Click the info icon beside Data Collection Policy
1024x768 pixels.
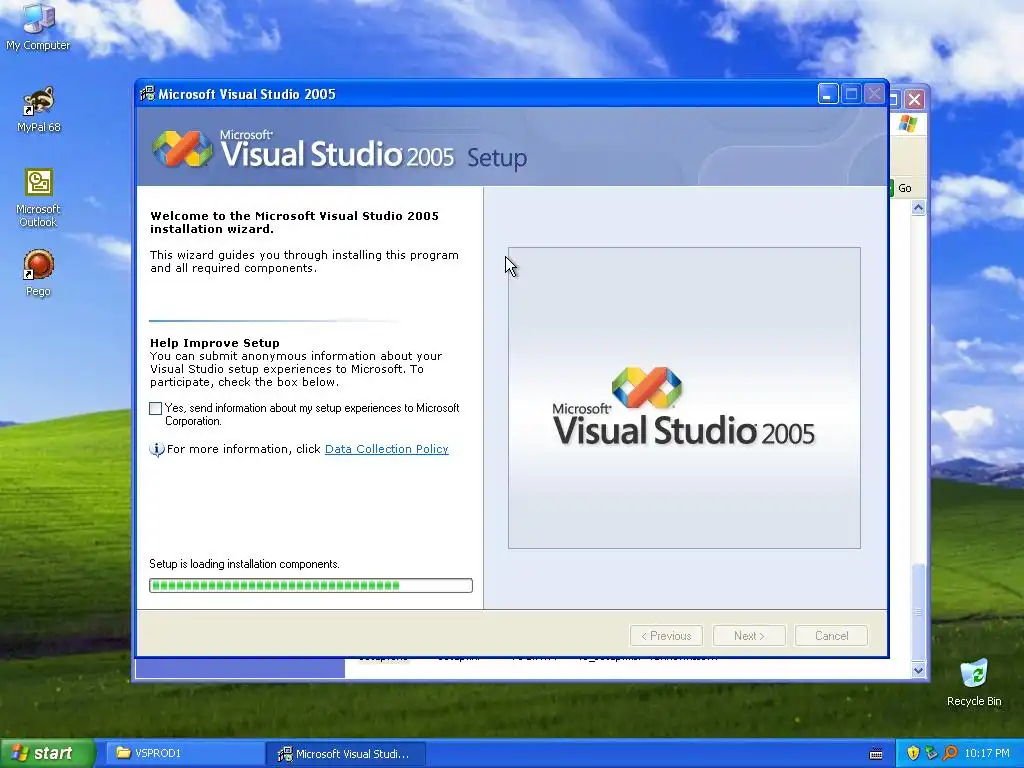[157, 449]
